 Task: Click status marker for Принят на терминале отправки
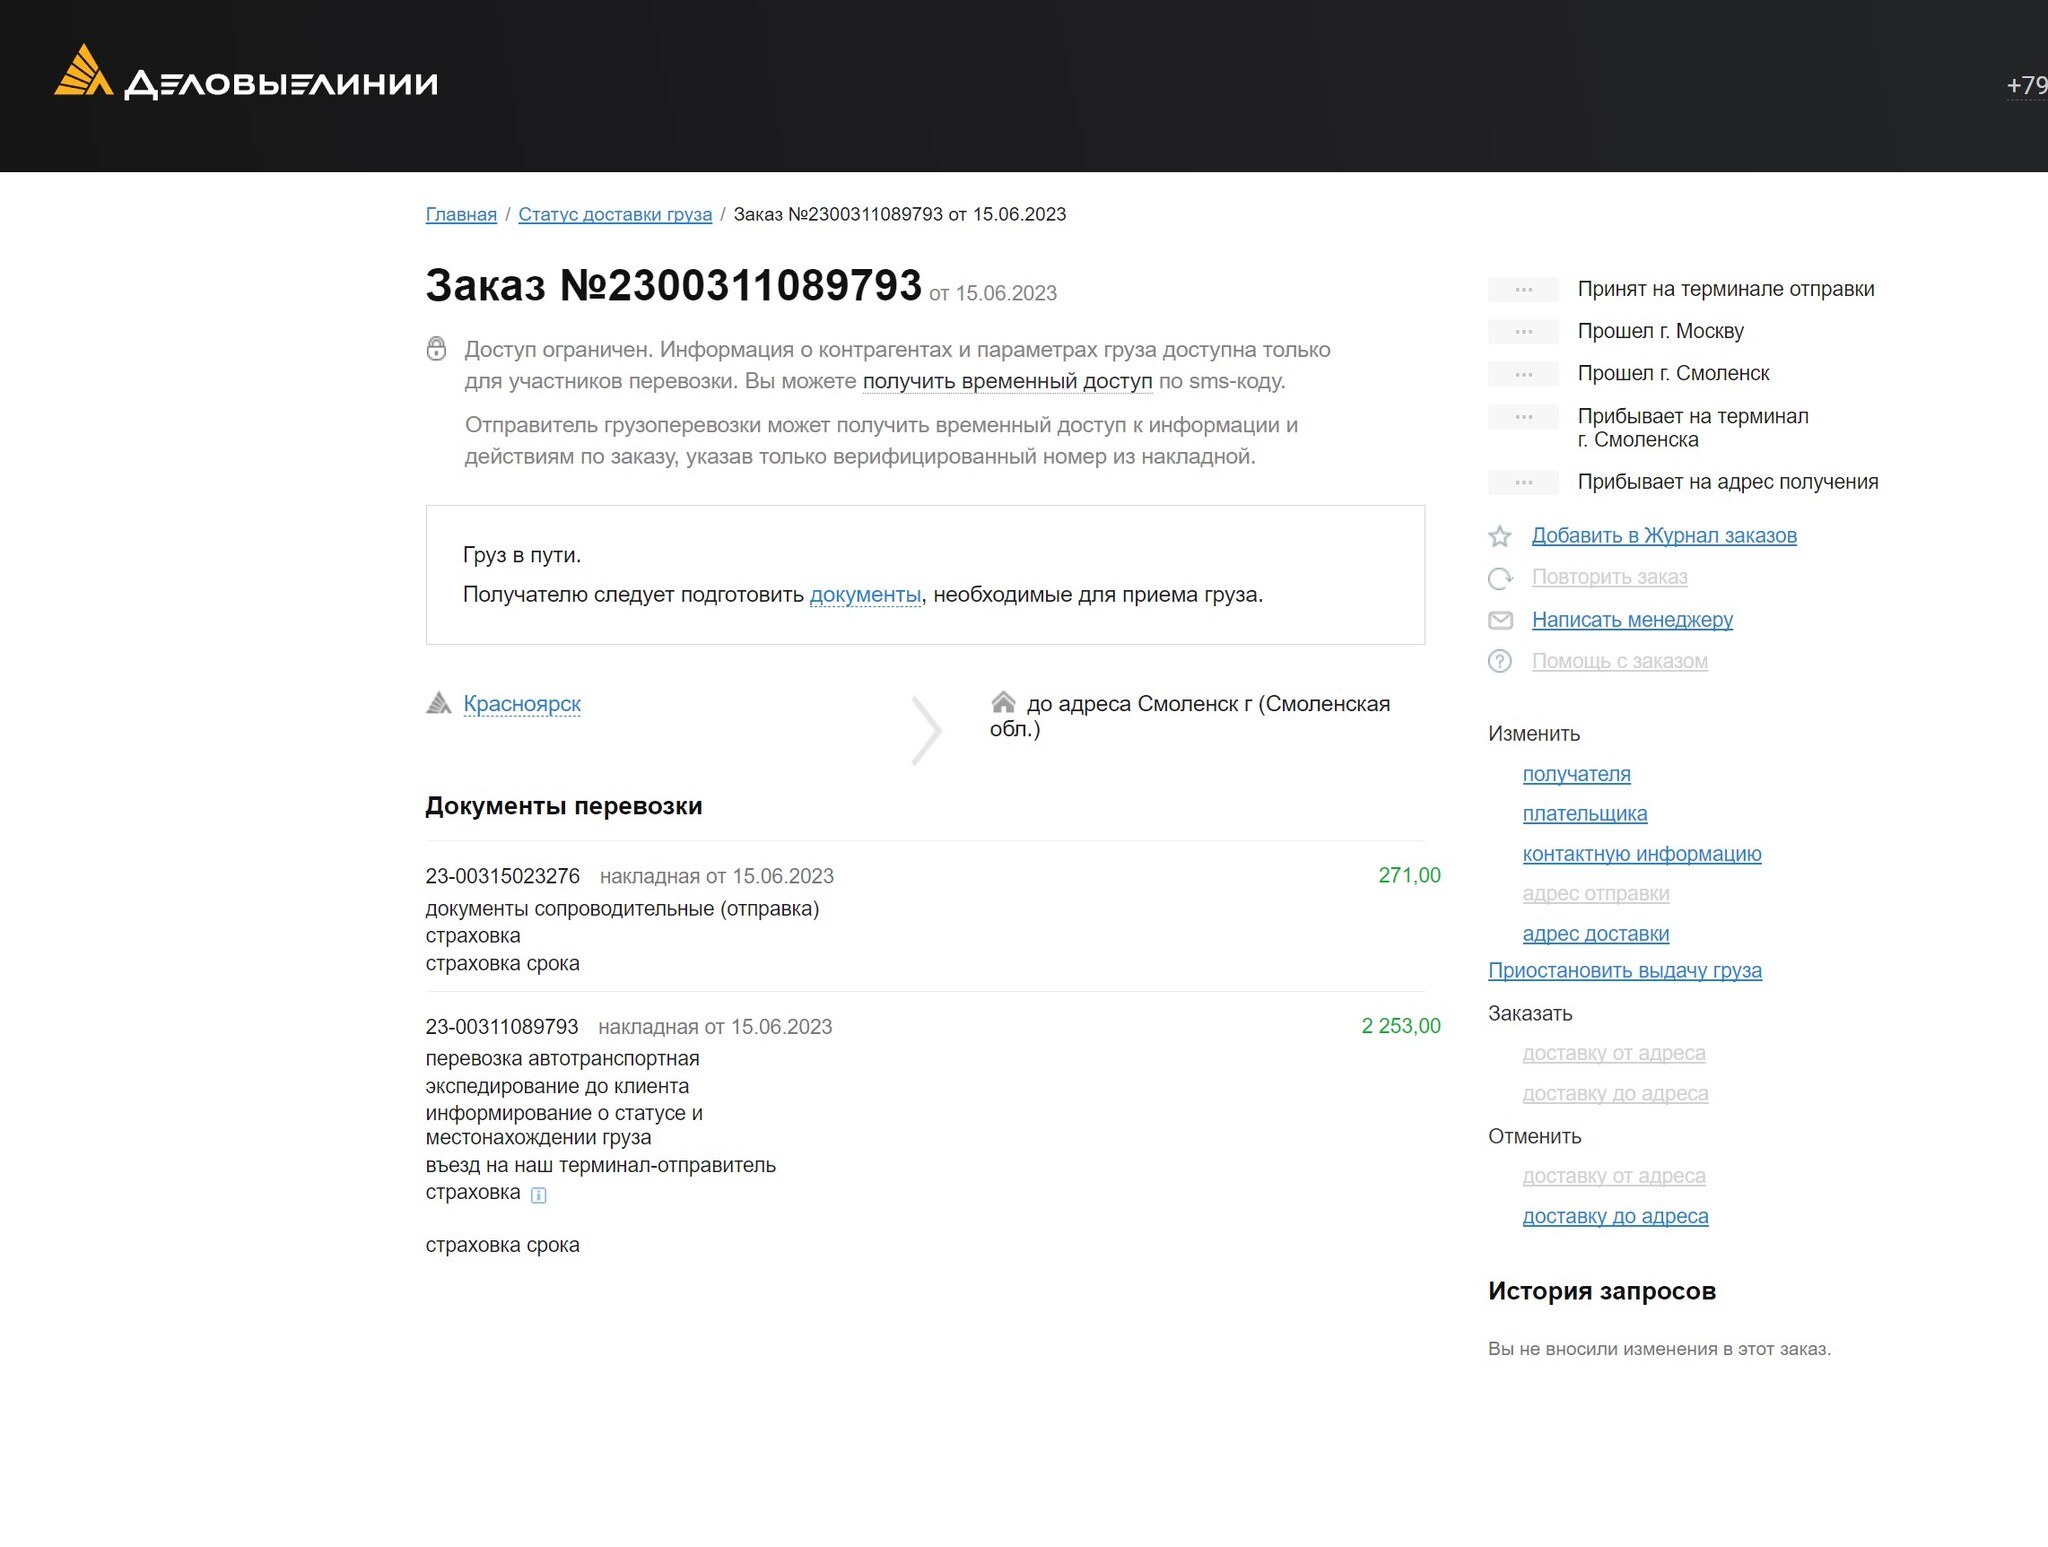click(x=1523, y=289)
